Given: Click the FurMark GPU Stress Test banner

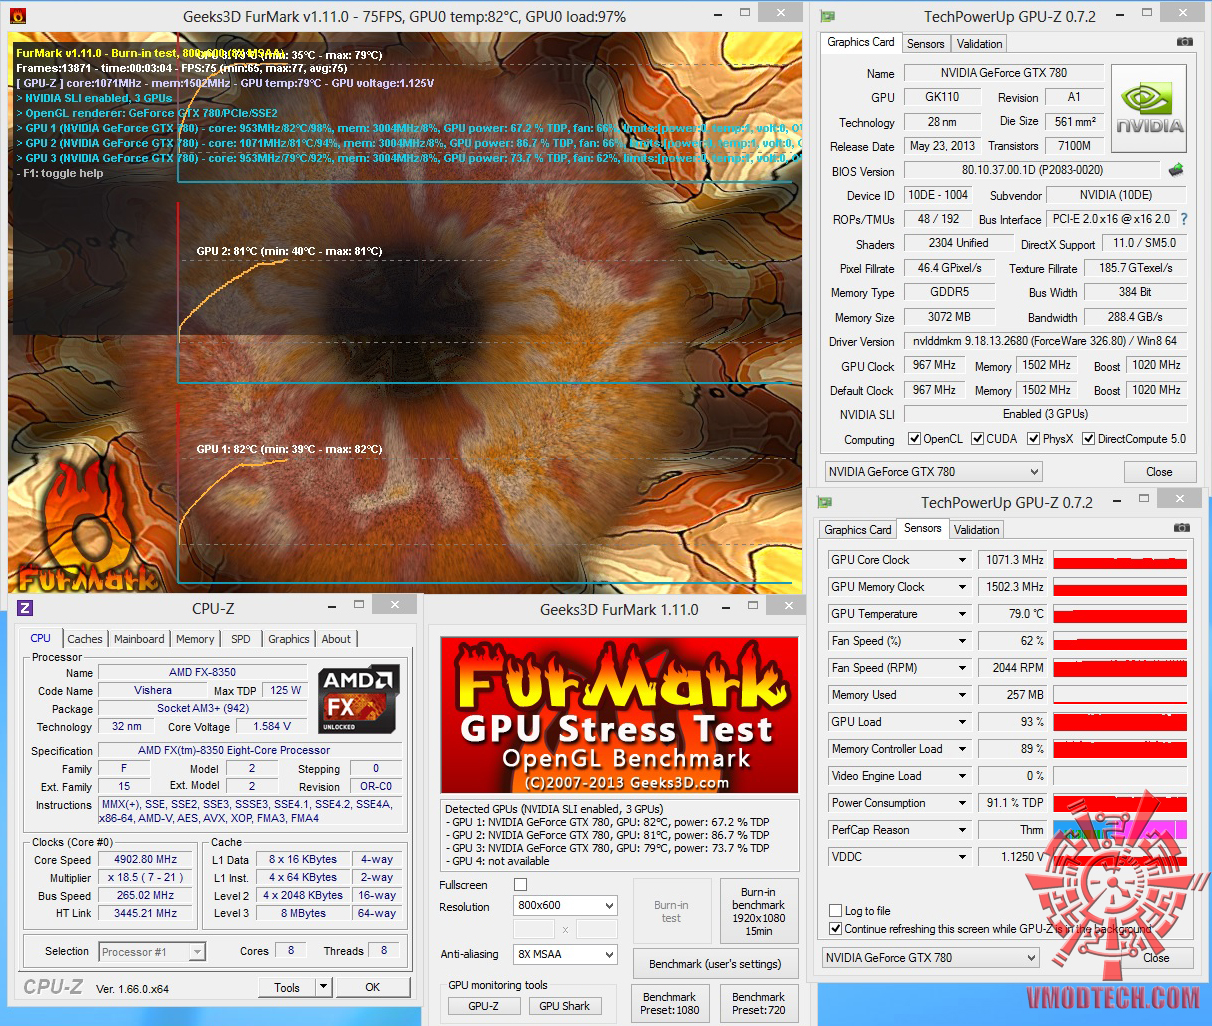Looking at the screenshot, I should point(619,716).
